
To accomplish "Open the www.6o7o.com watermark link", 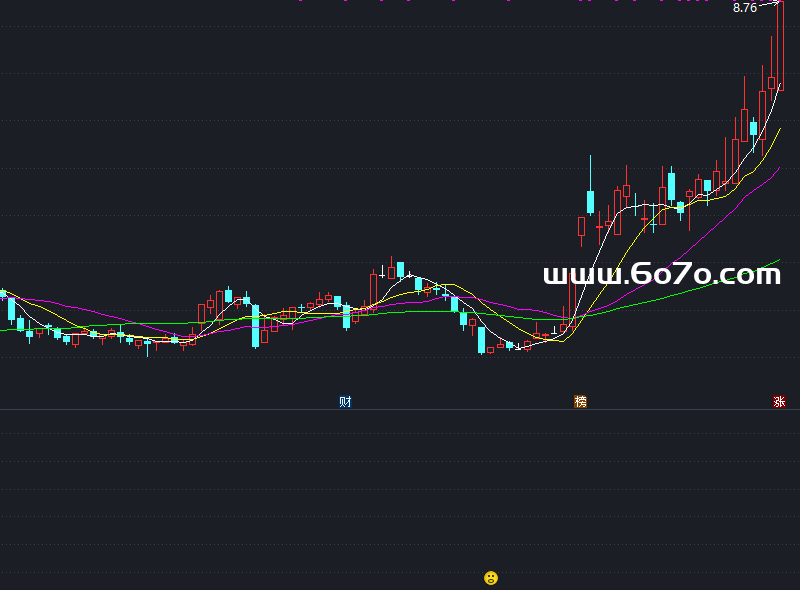I will [661, 275].
